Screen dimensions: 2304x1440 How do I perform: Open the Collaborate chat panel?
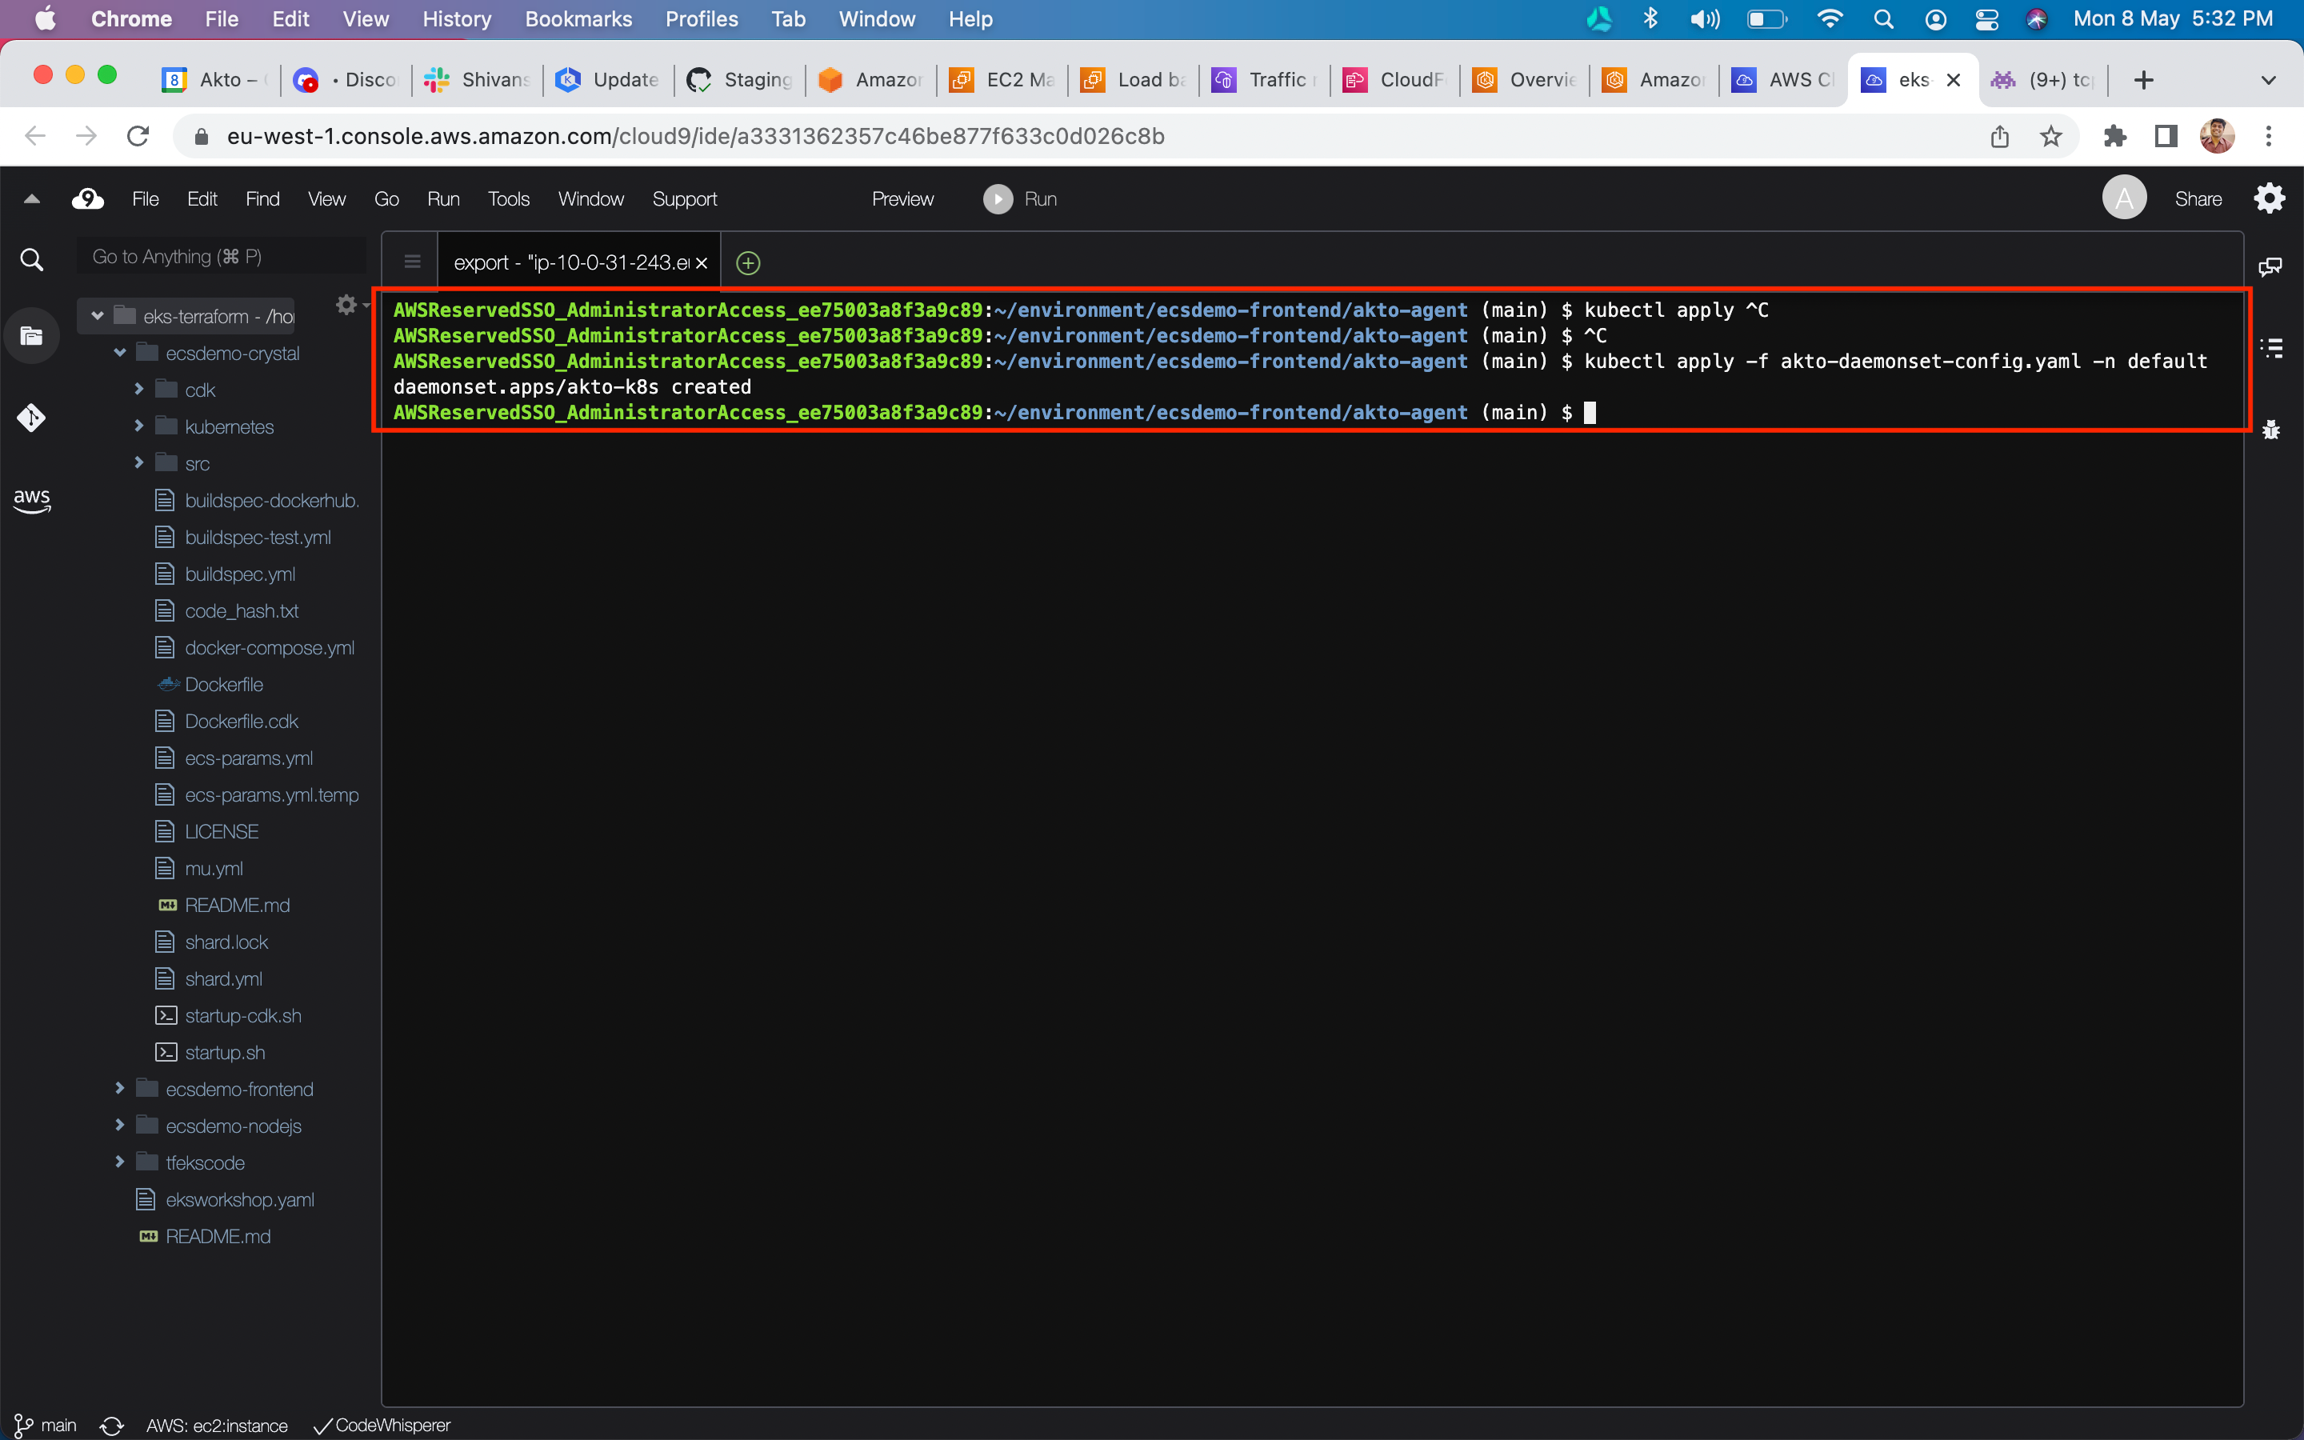point(2270,265)
